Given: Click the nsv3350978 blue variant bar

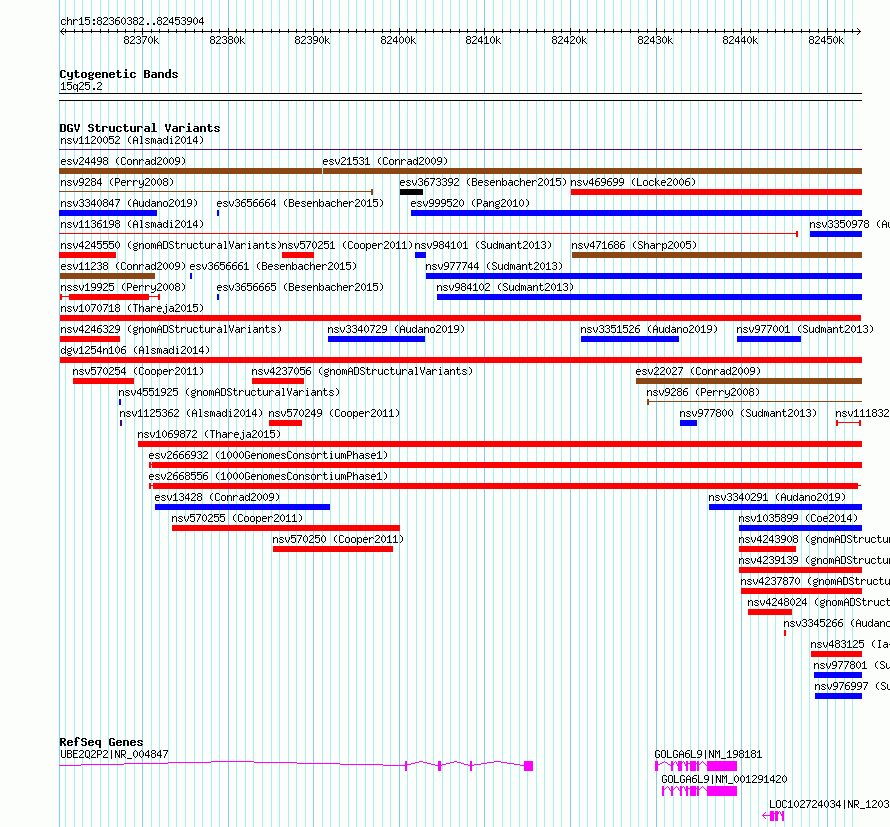Looking at the screenshot, I should click(x=836, y=234).
